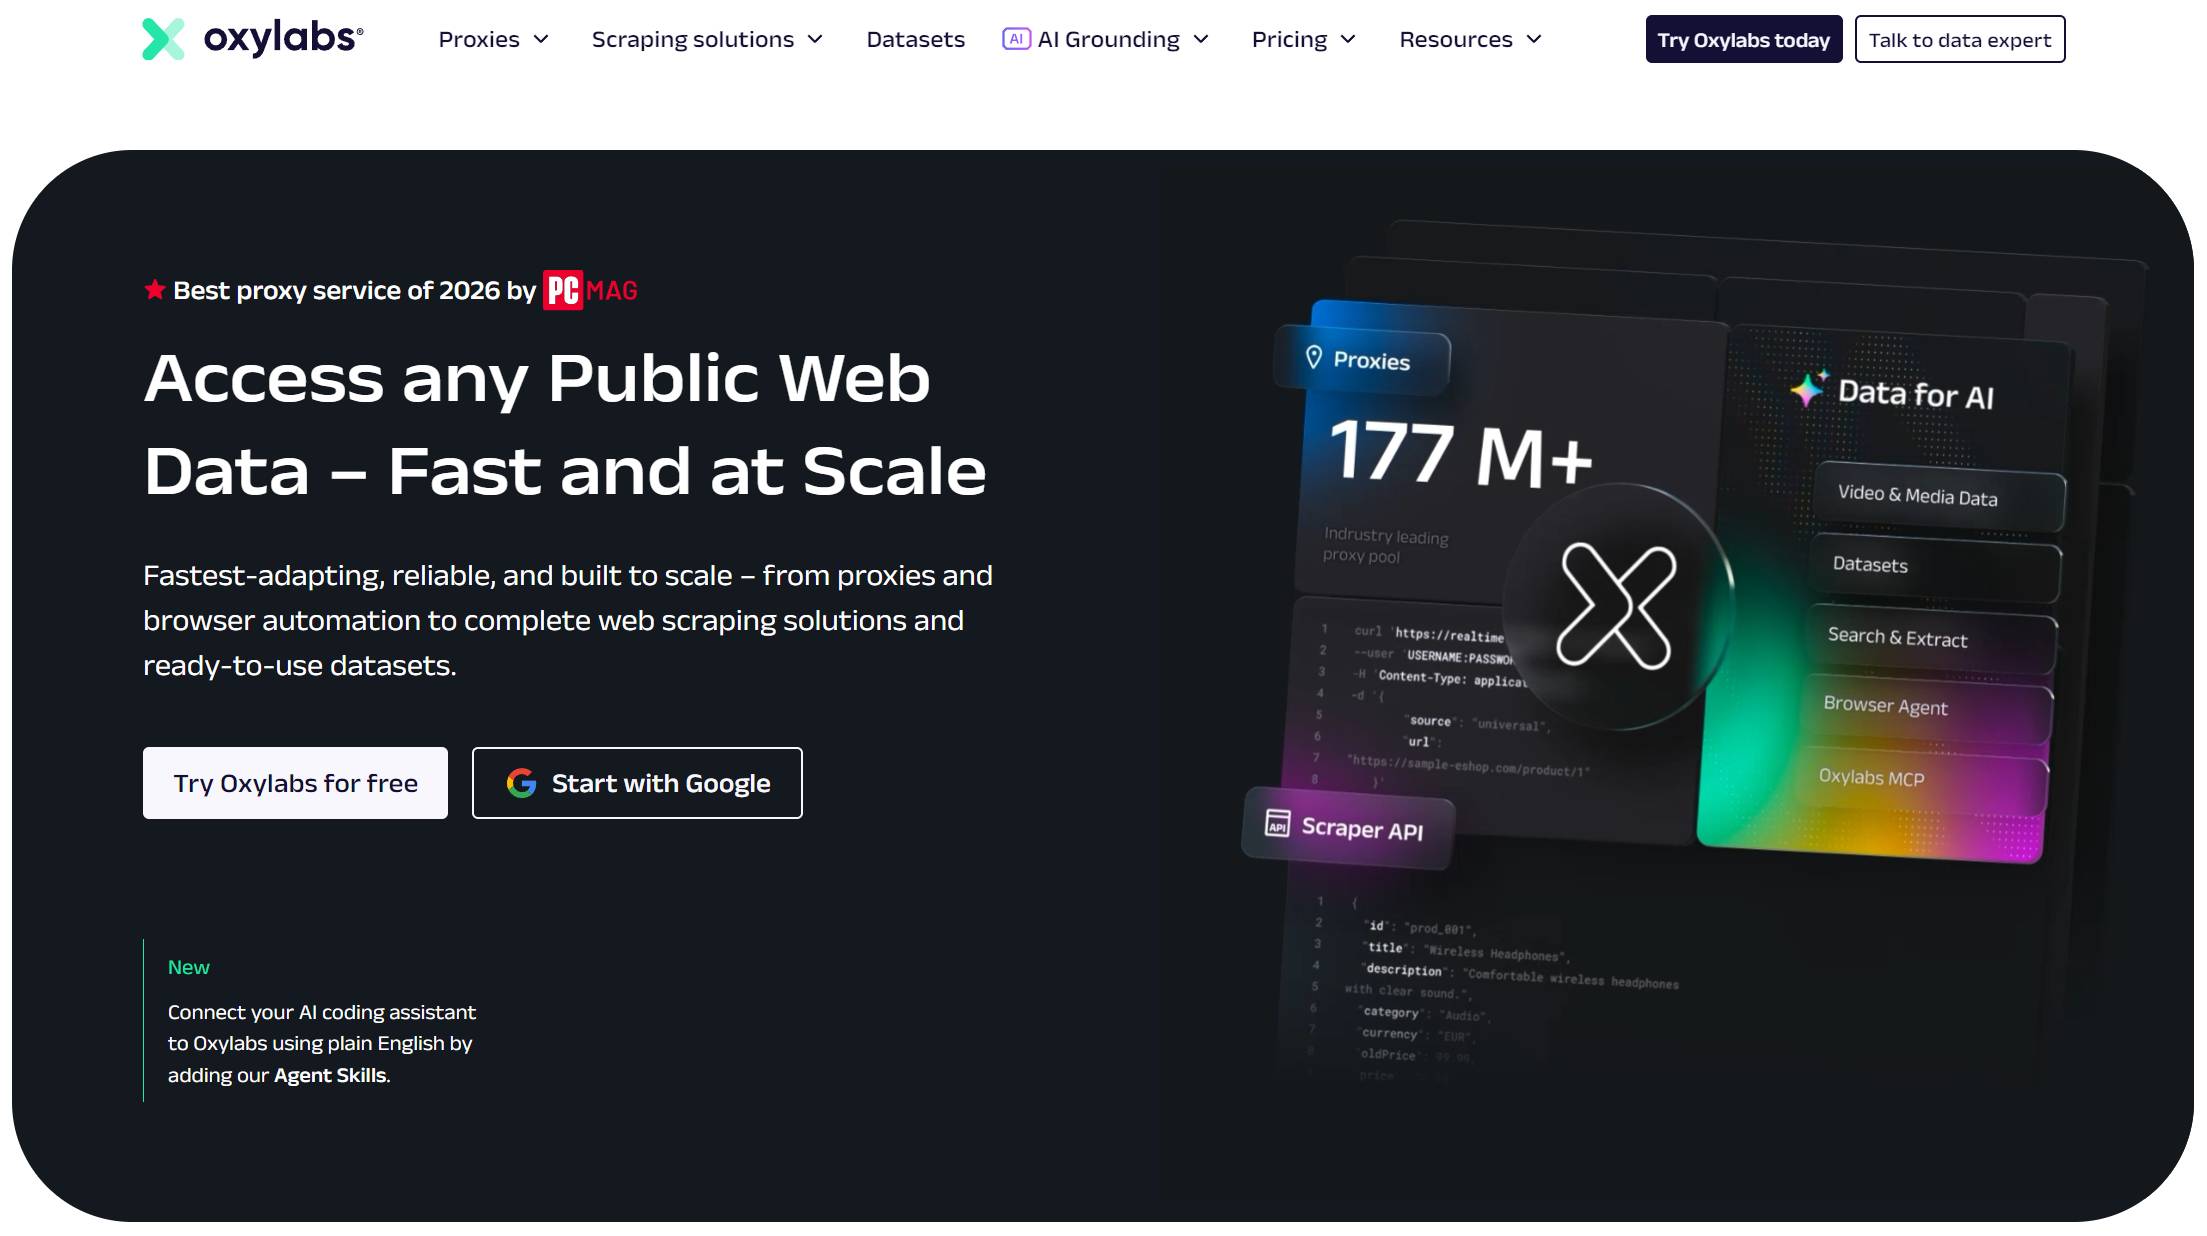The height and width of the screenshot is (1236, 2207).
Task: Click Best proxy service of 2026 text
Action: click(354, 290)
